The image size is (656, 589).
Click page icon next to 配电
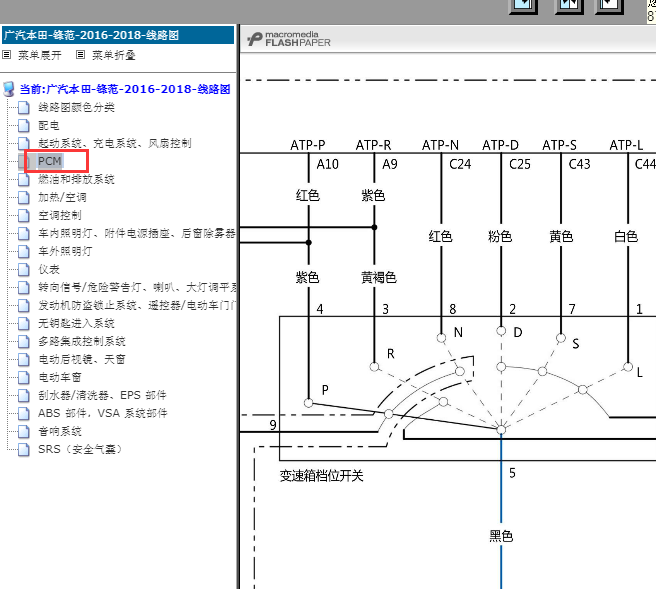(x=24, y=125)
